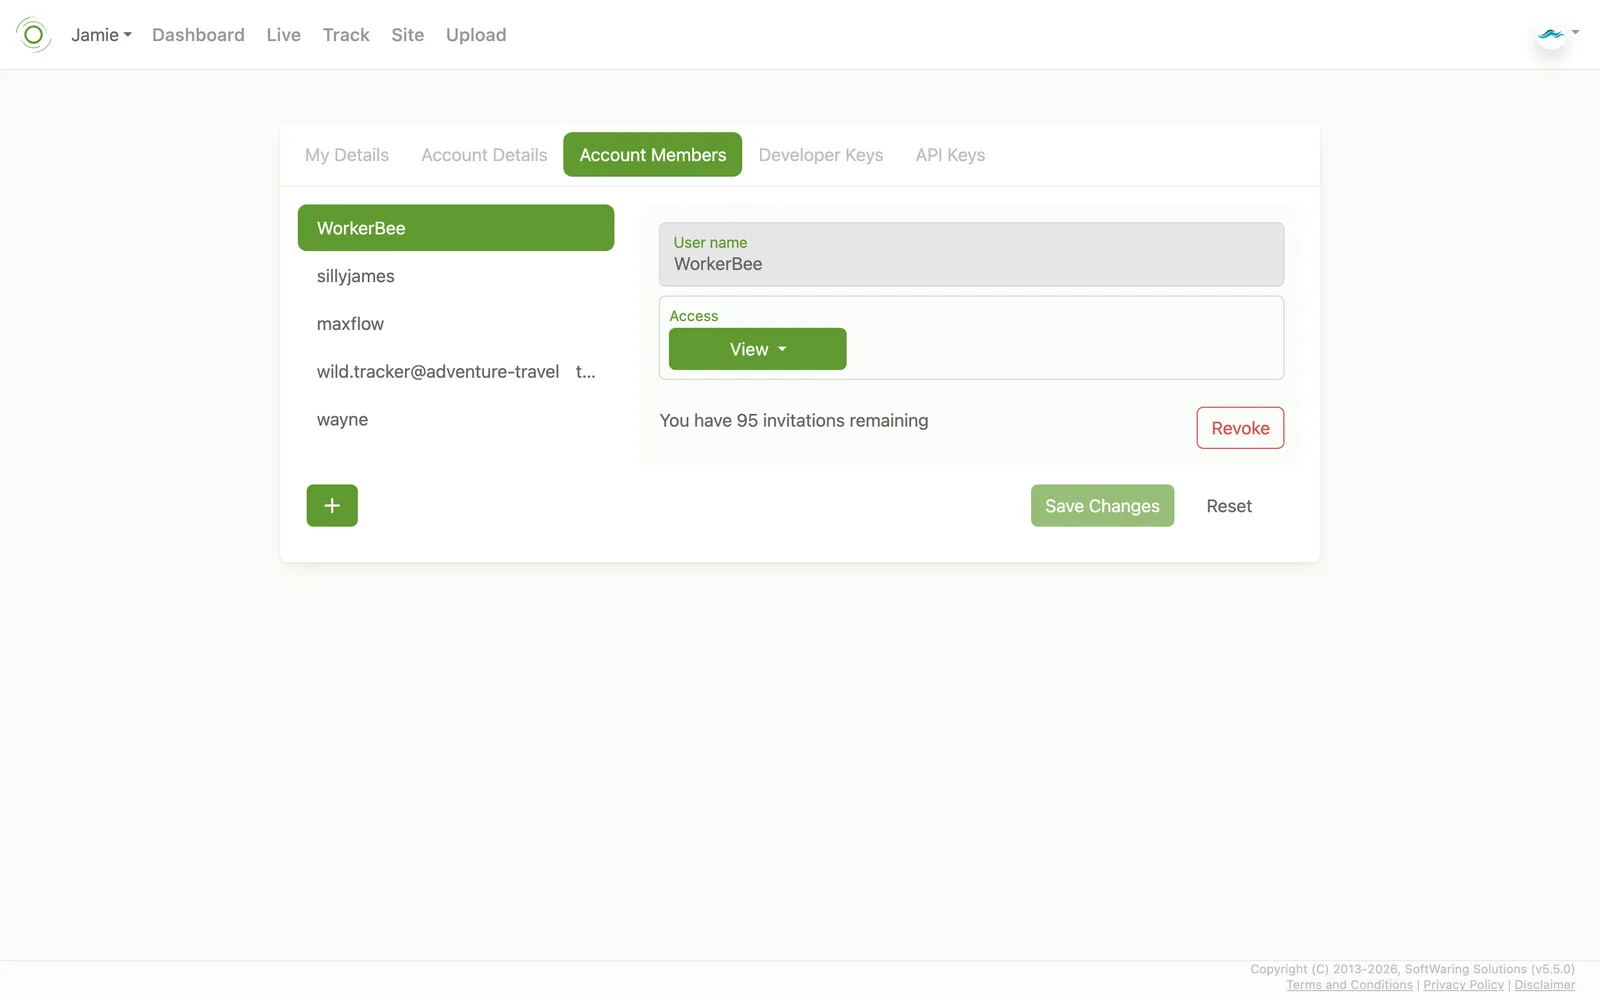1600x1000 pixels.
Task: Expand the View access dropdown
Action: pos(757,349)
